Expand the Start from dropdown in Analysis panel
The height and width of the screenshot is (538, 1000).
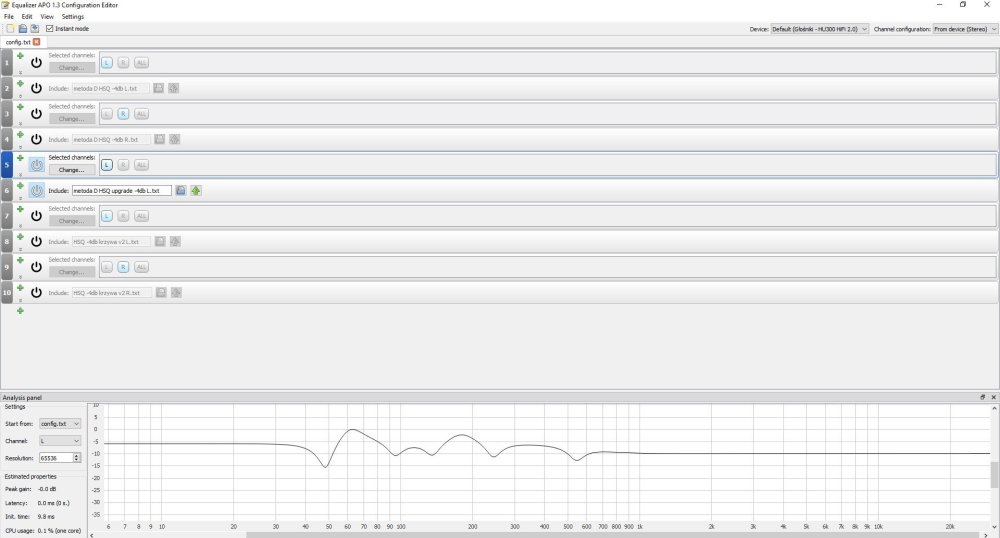pos(62,423)
